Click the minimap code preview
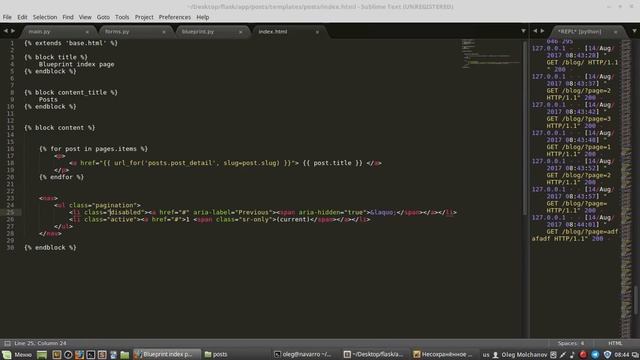The height and width of the screenshot is (360, 640). (491, 53)
